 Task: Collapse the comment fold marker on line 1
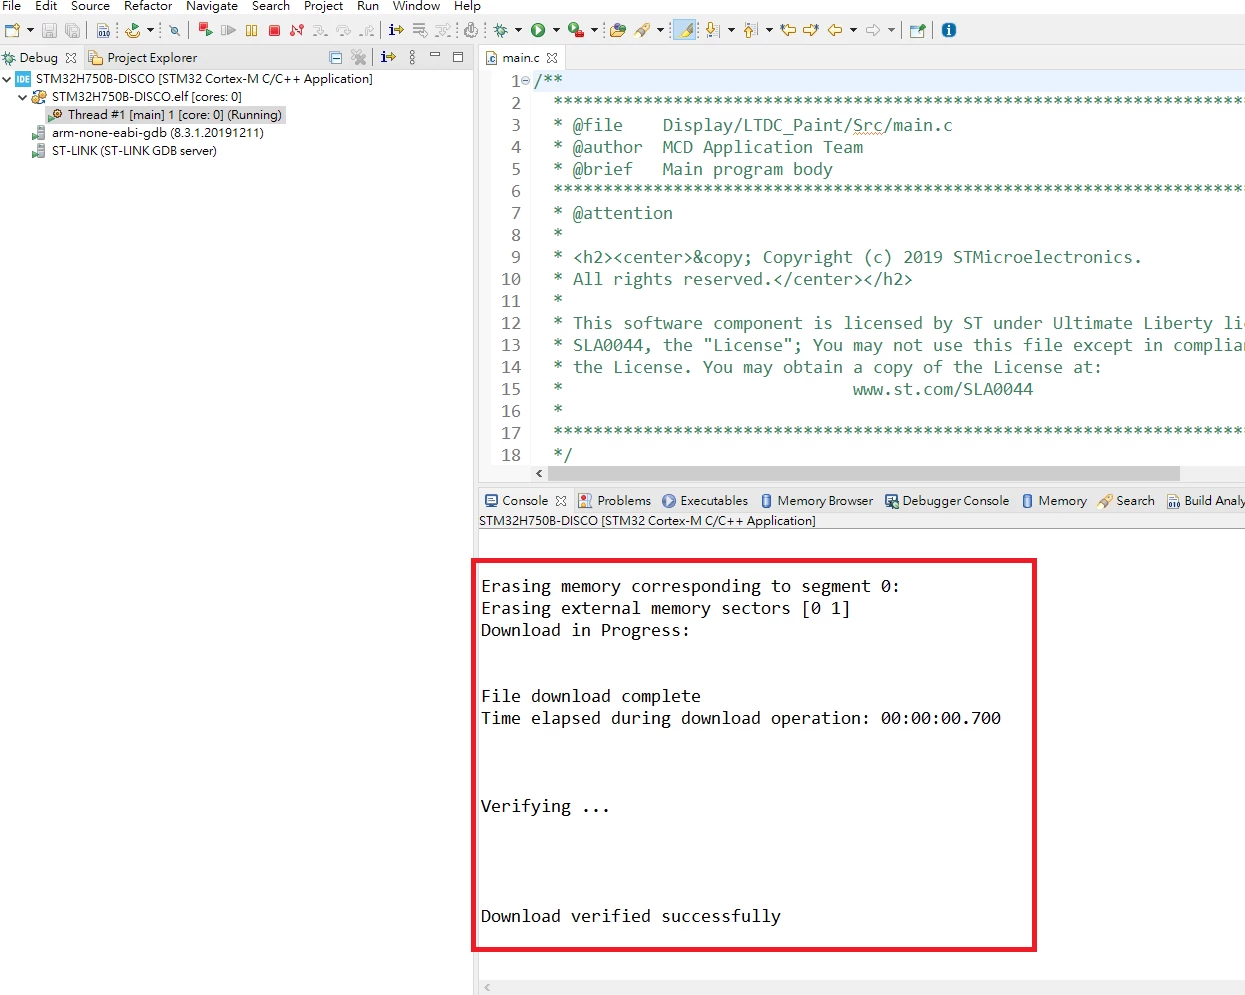coord(526,81)
